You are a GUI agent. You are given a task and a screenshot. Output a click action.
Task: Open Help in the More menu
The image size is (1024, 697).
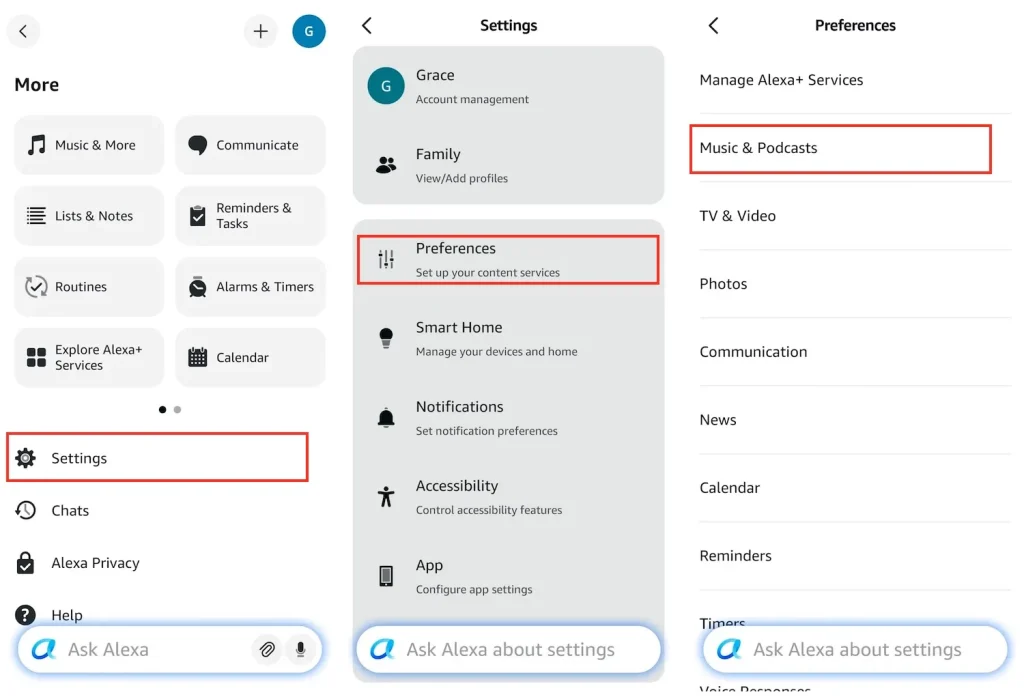point(157,615)
